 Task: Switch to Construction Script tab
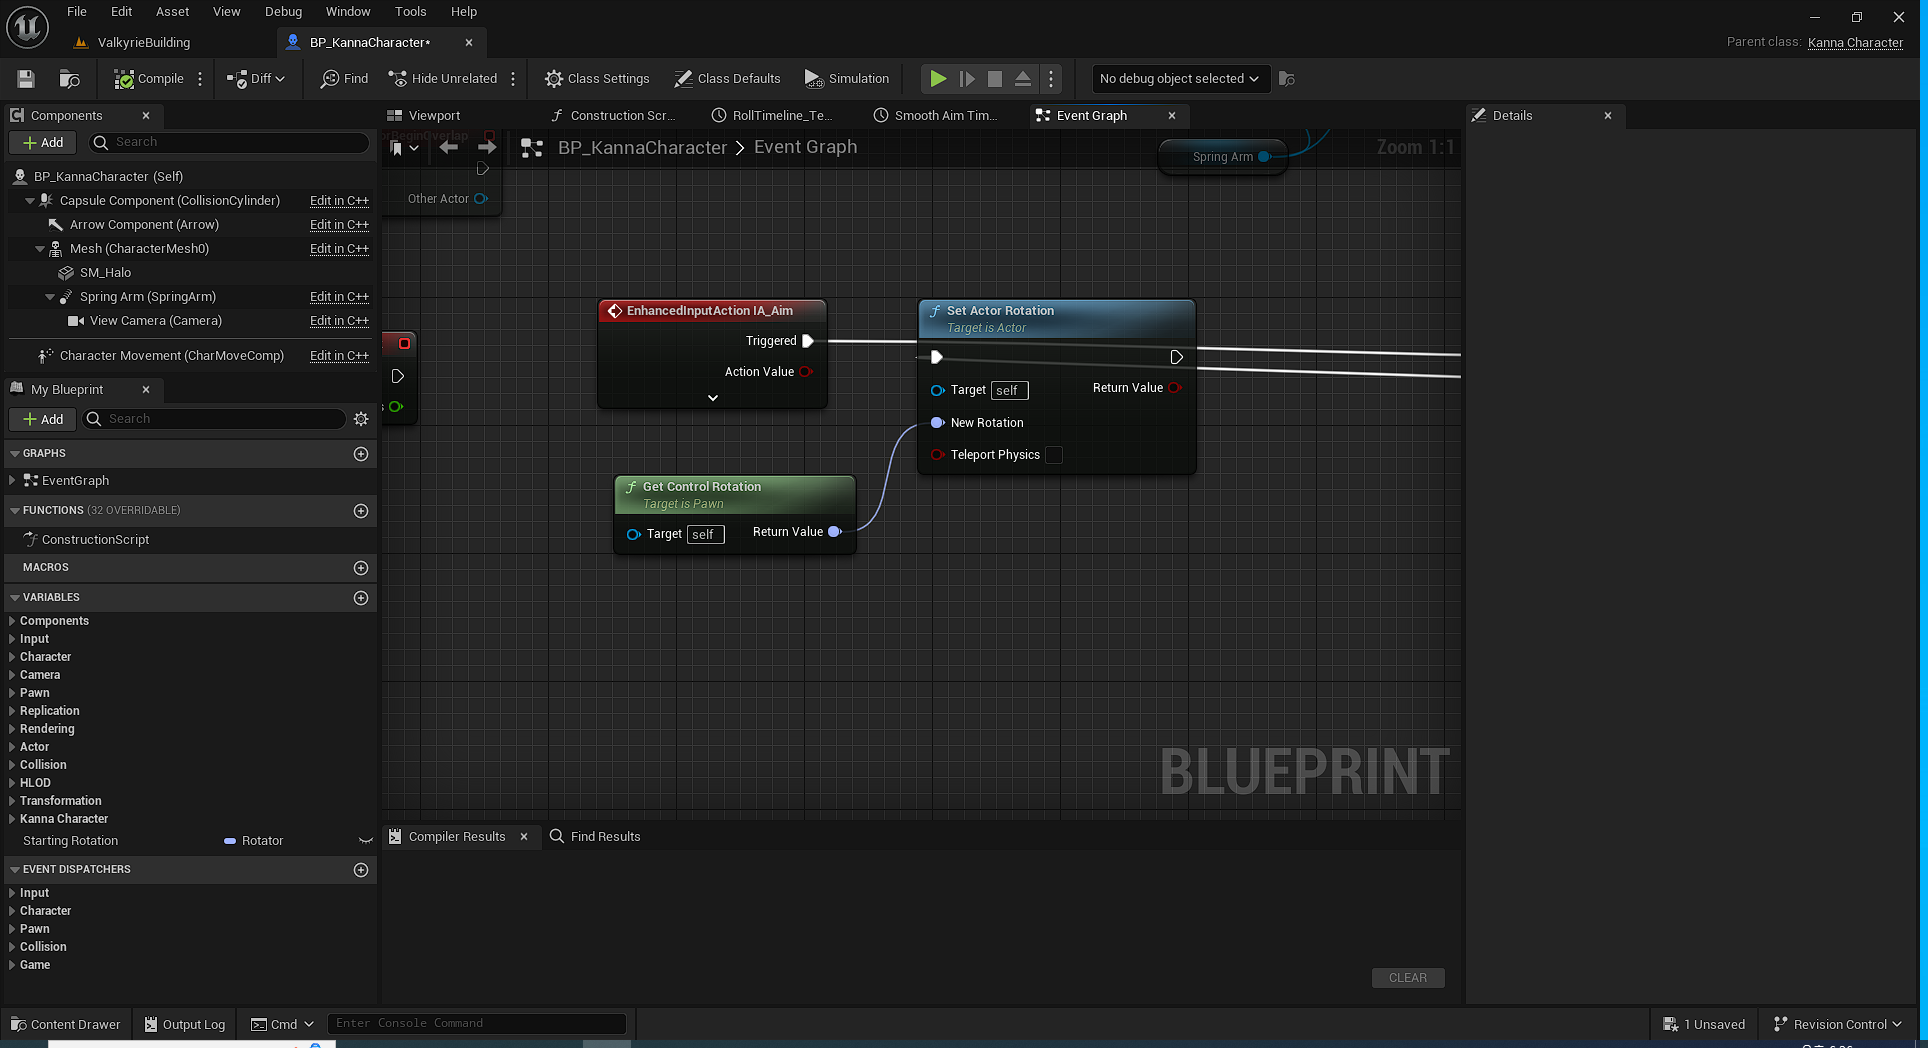click(x=622, y=116)
